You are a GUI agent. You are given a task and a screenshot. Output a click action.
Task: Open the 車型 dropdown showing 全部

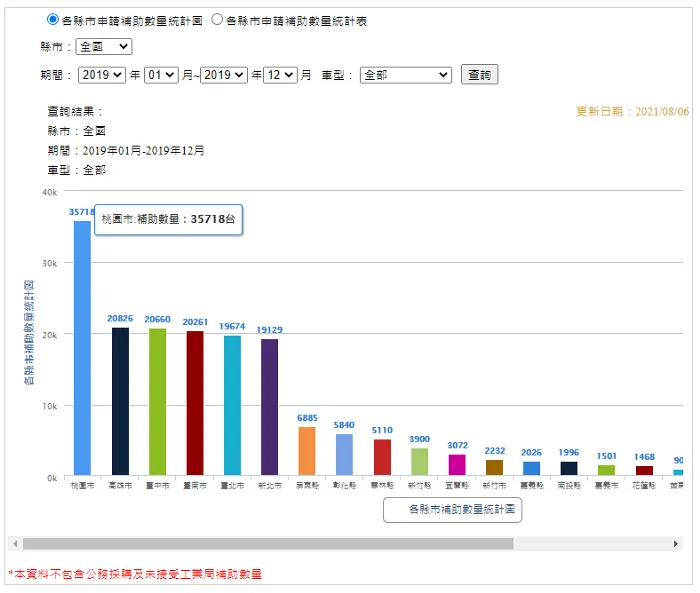[406, 75]
